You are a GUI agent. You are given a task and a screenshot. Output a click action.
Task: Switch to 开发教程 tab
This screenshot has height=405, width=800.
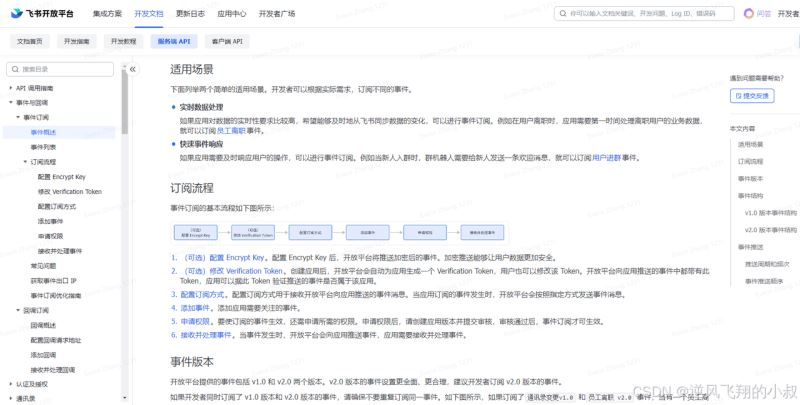(x=123, y=41)
